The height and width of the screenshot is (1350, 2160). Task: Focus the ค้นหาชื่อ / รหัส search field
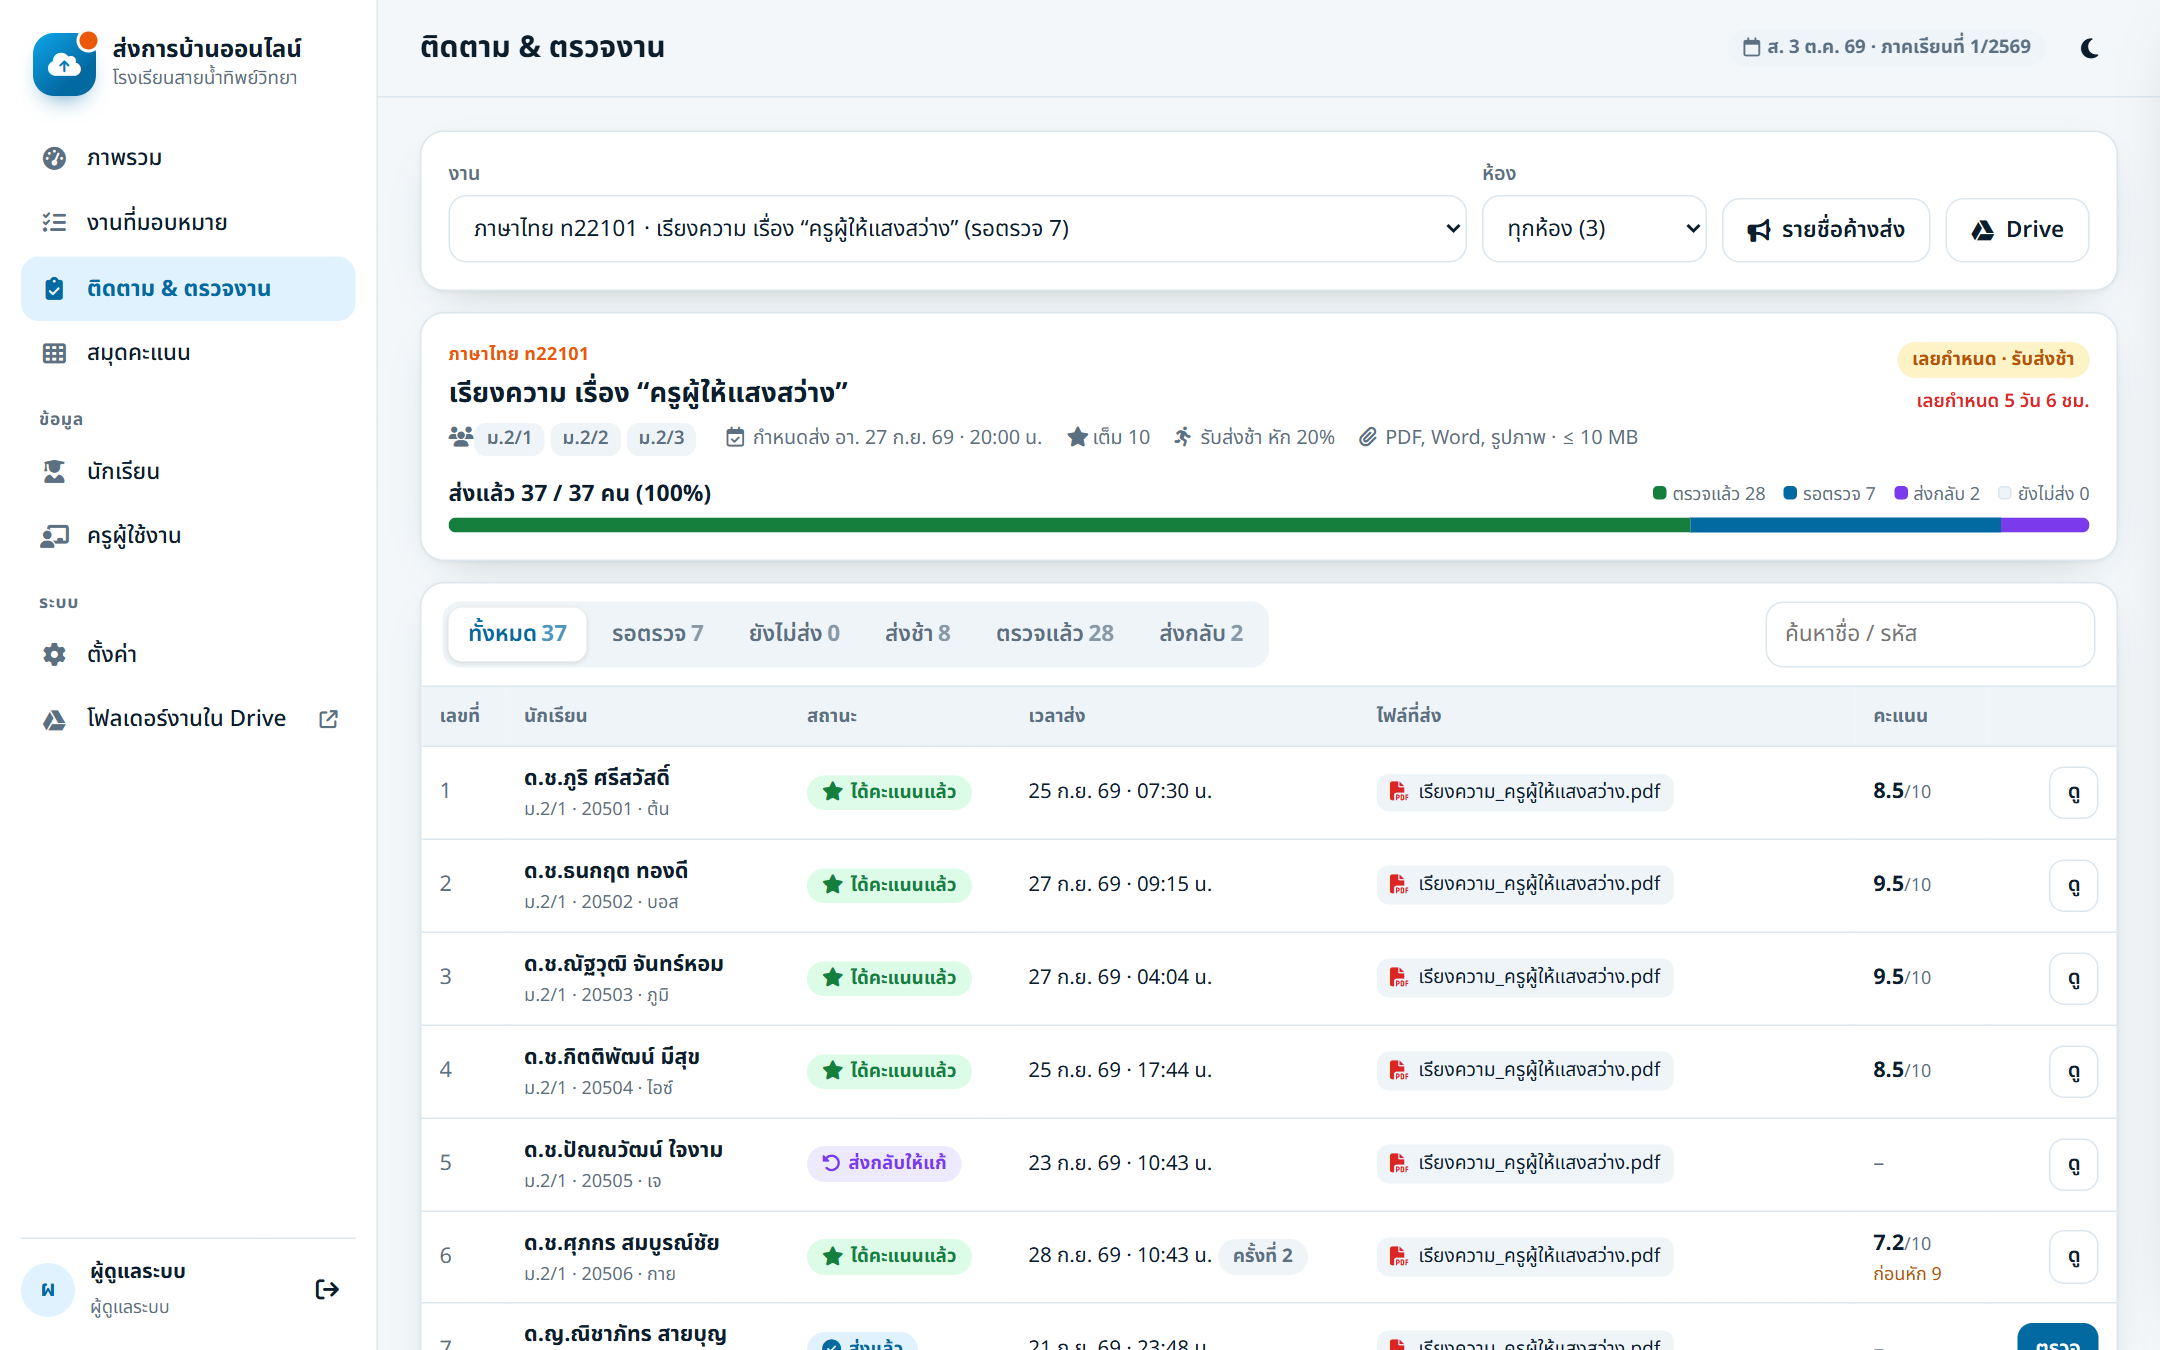coord(1930,634)
